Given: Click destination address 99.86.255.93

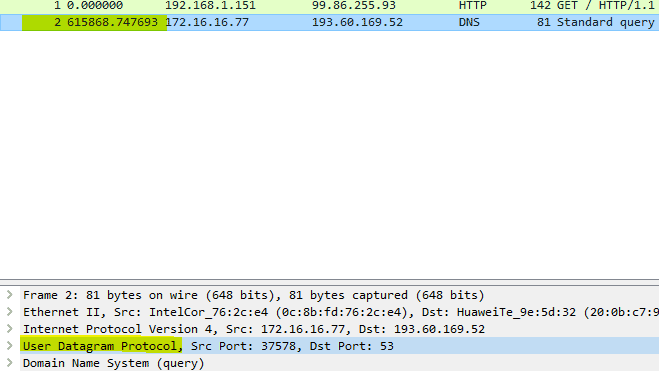Looking at the screenshot, I should tap(353, 5).
